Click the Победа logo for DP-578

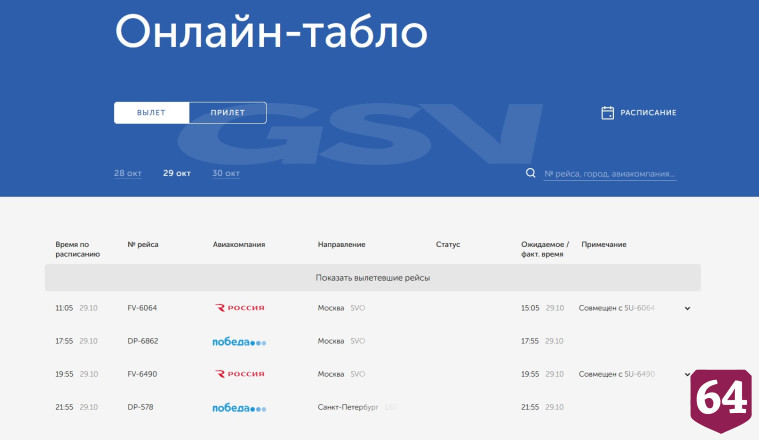(x=239, y=408)
